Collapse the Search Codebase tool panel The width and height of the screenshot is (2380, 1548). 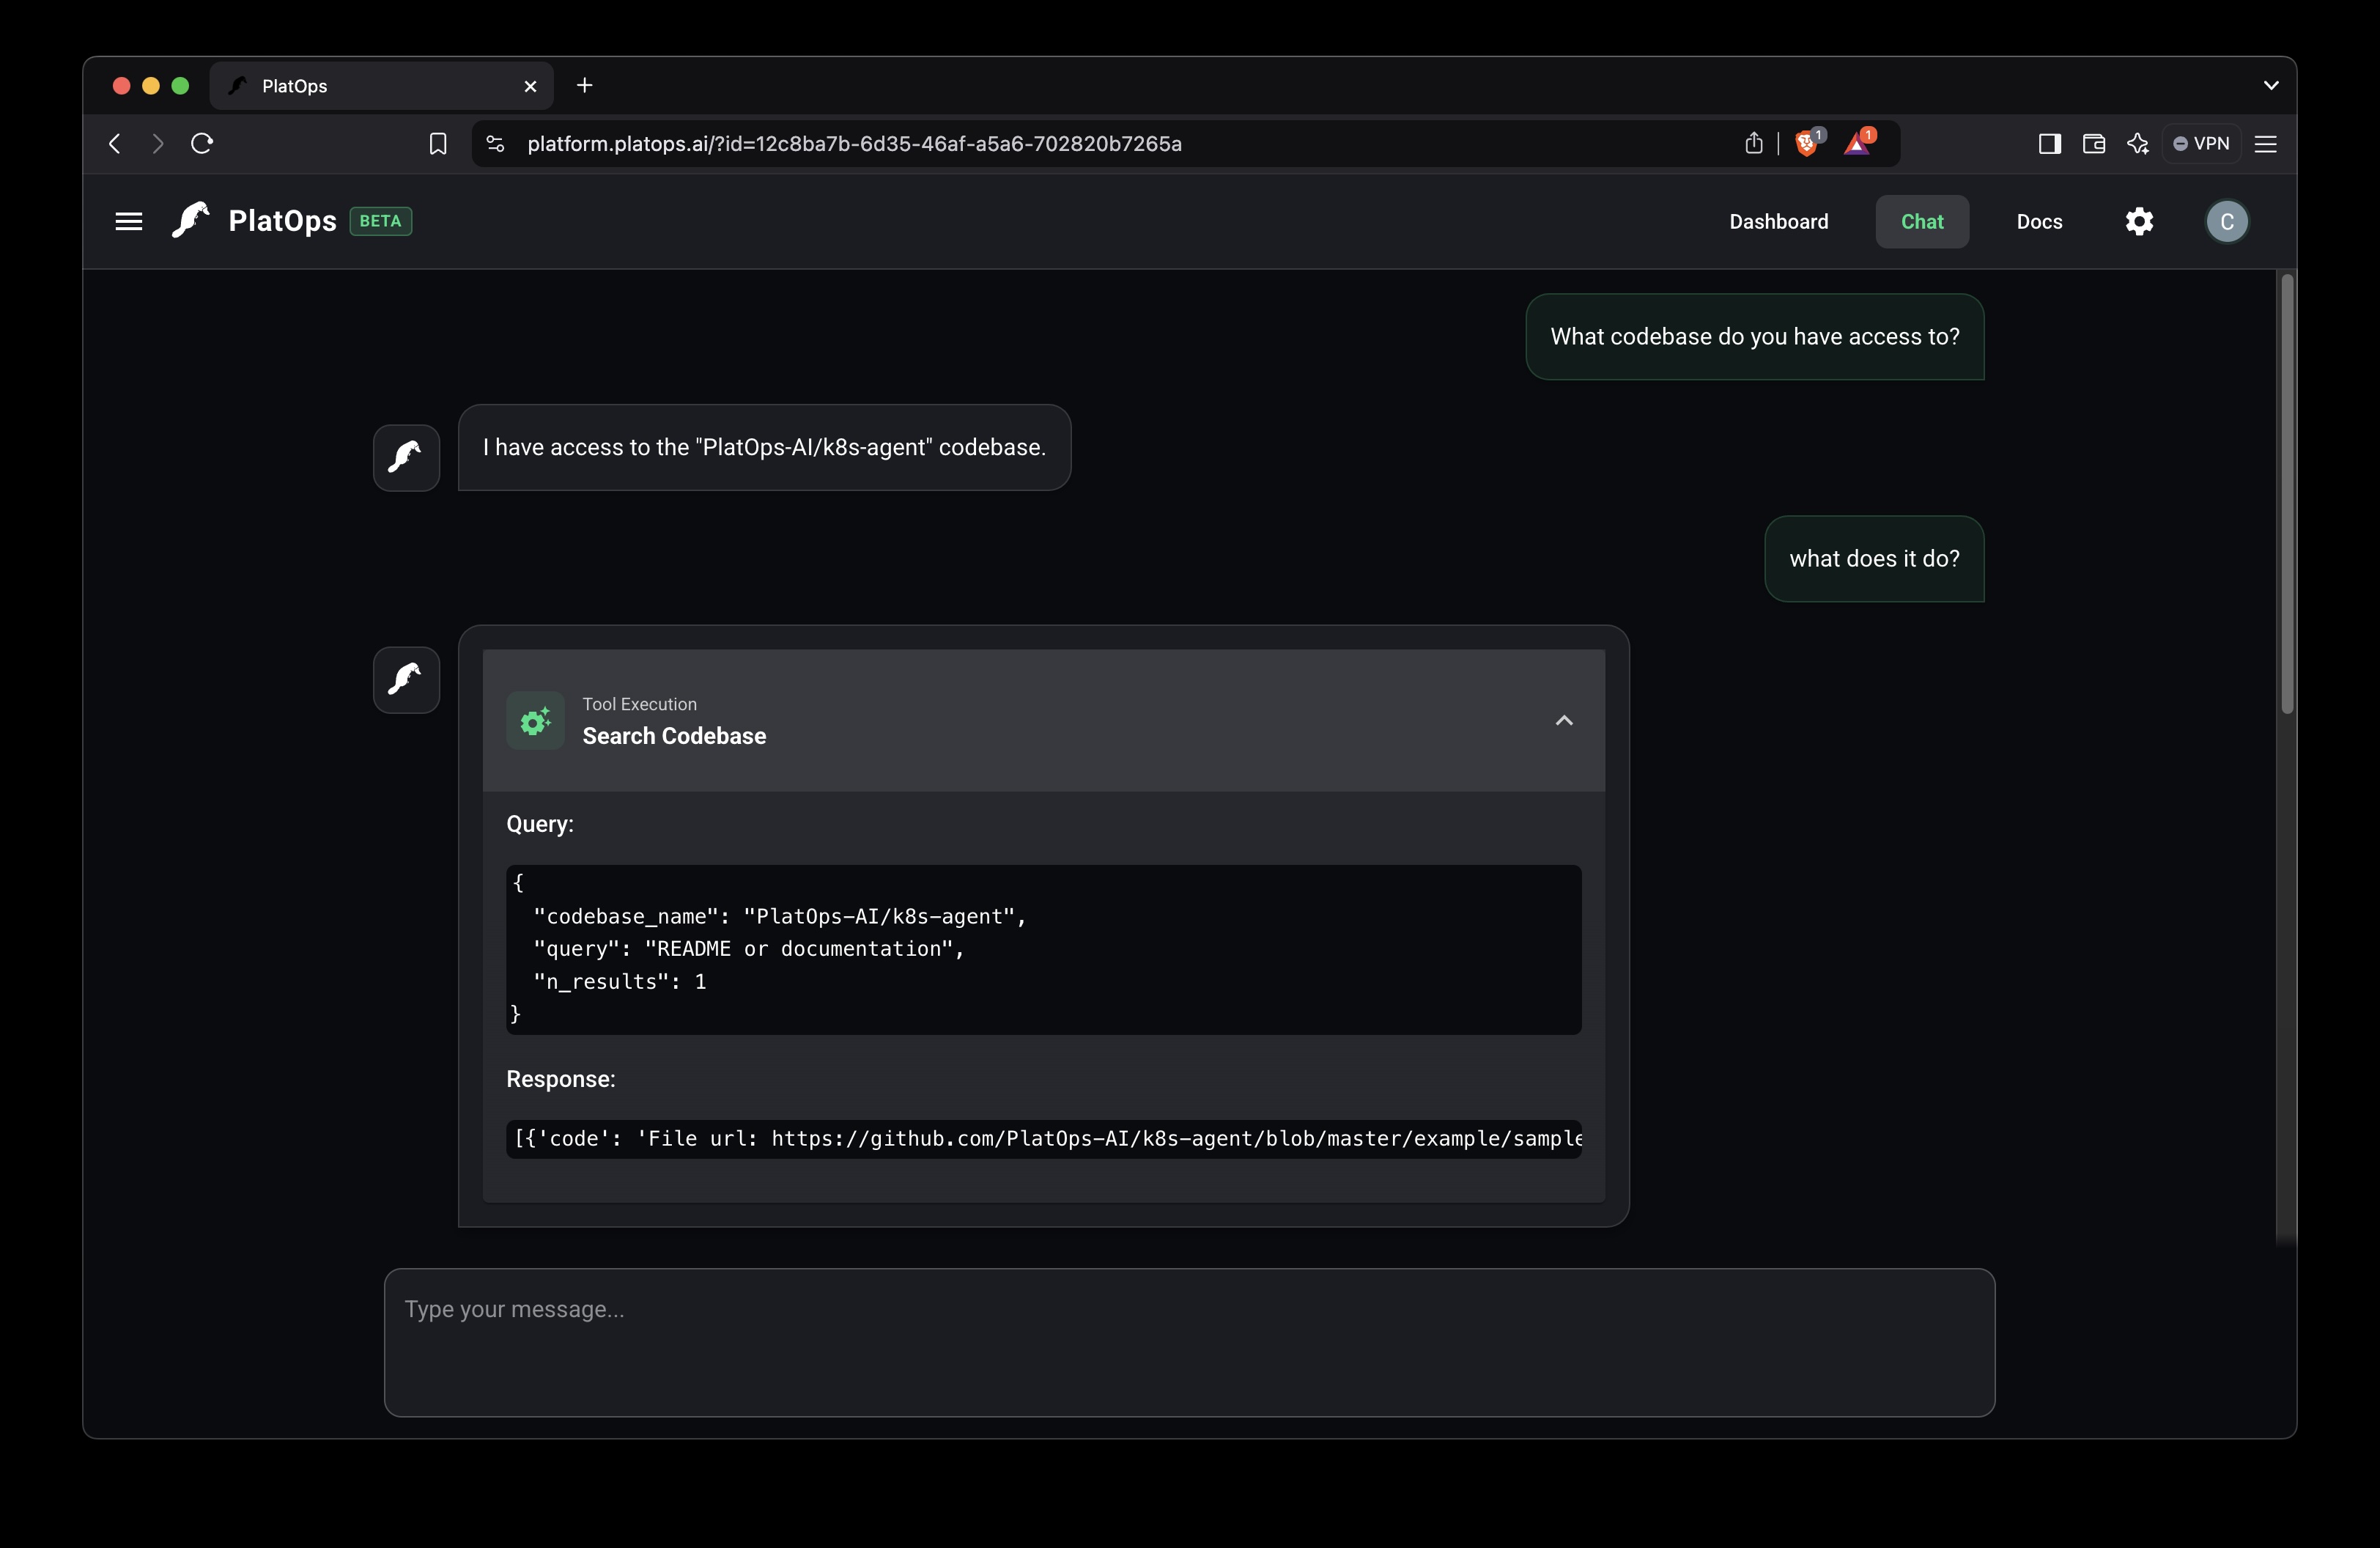(x=1564, y=721)
